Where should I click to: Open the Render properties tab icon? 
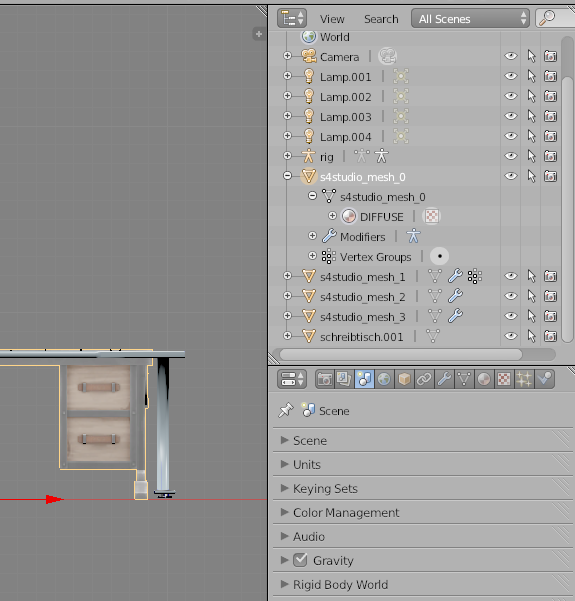(325, 379)
